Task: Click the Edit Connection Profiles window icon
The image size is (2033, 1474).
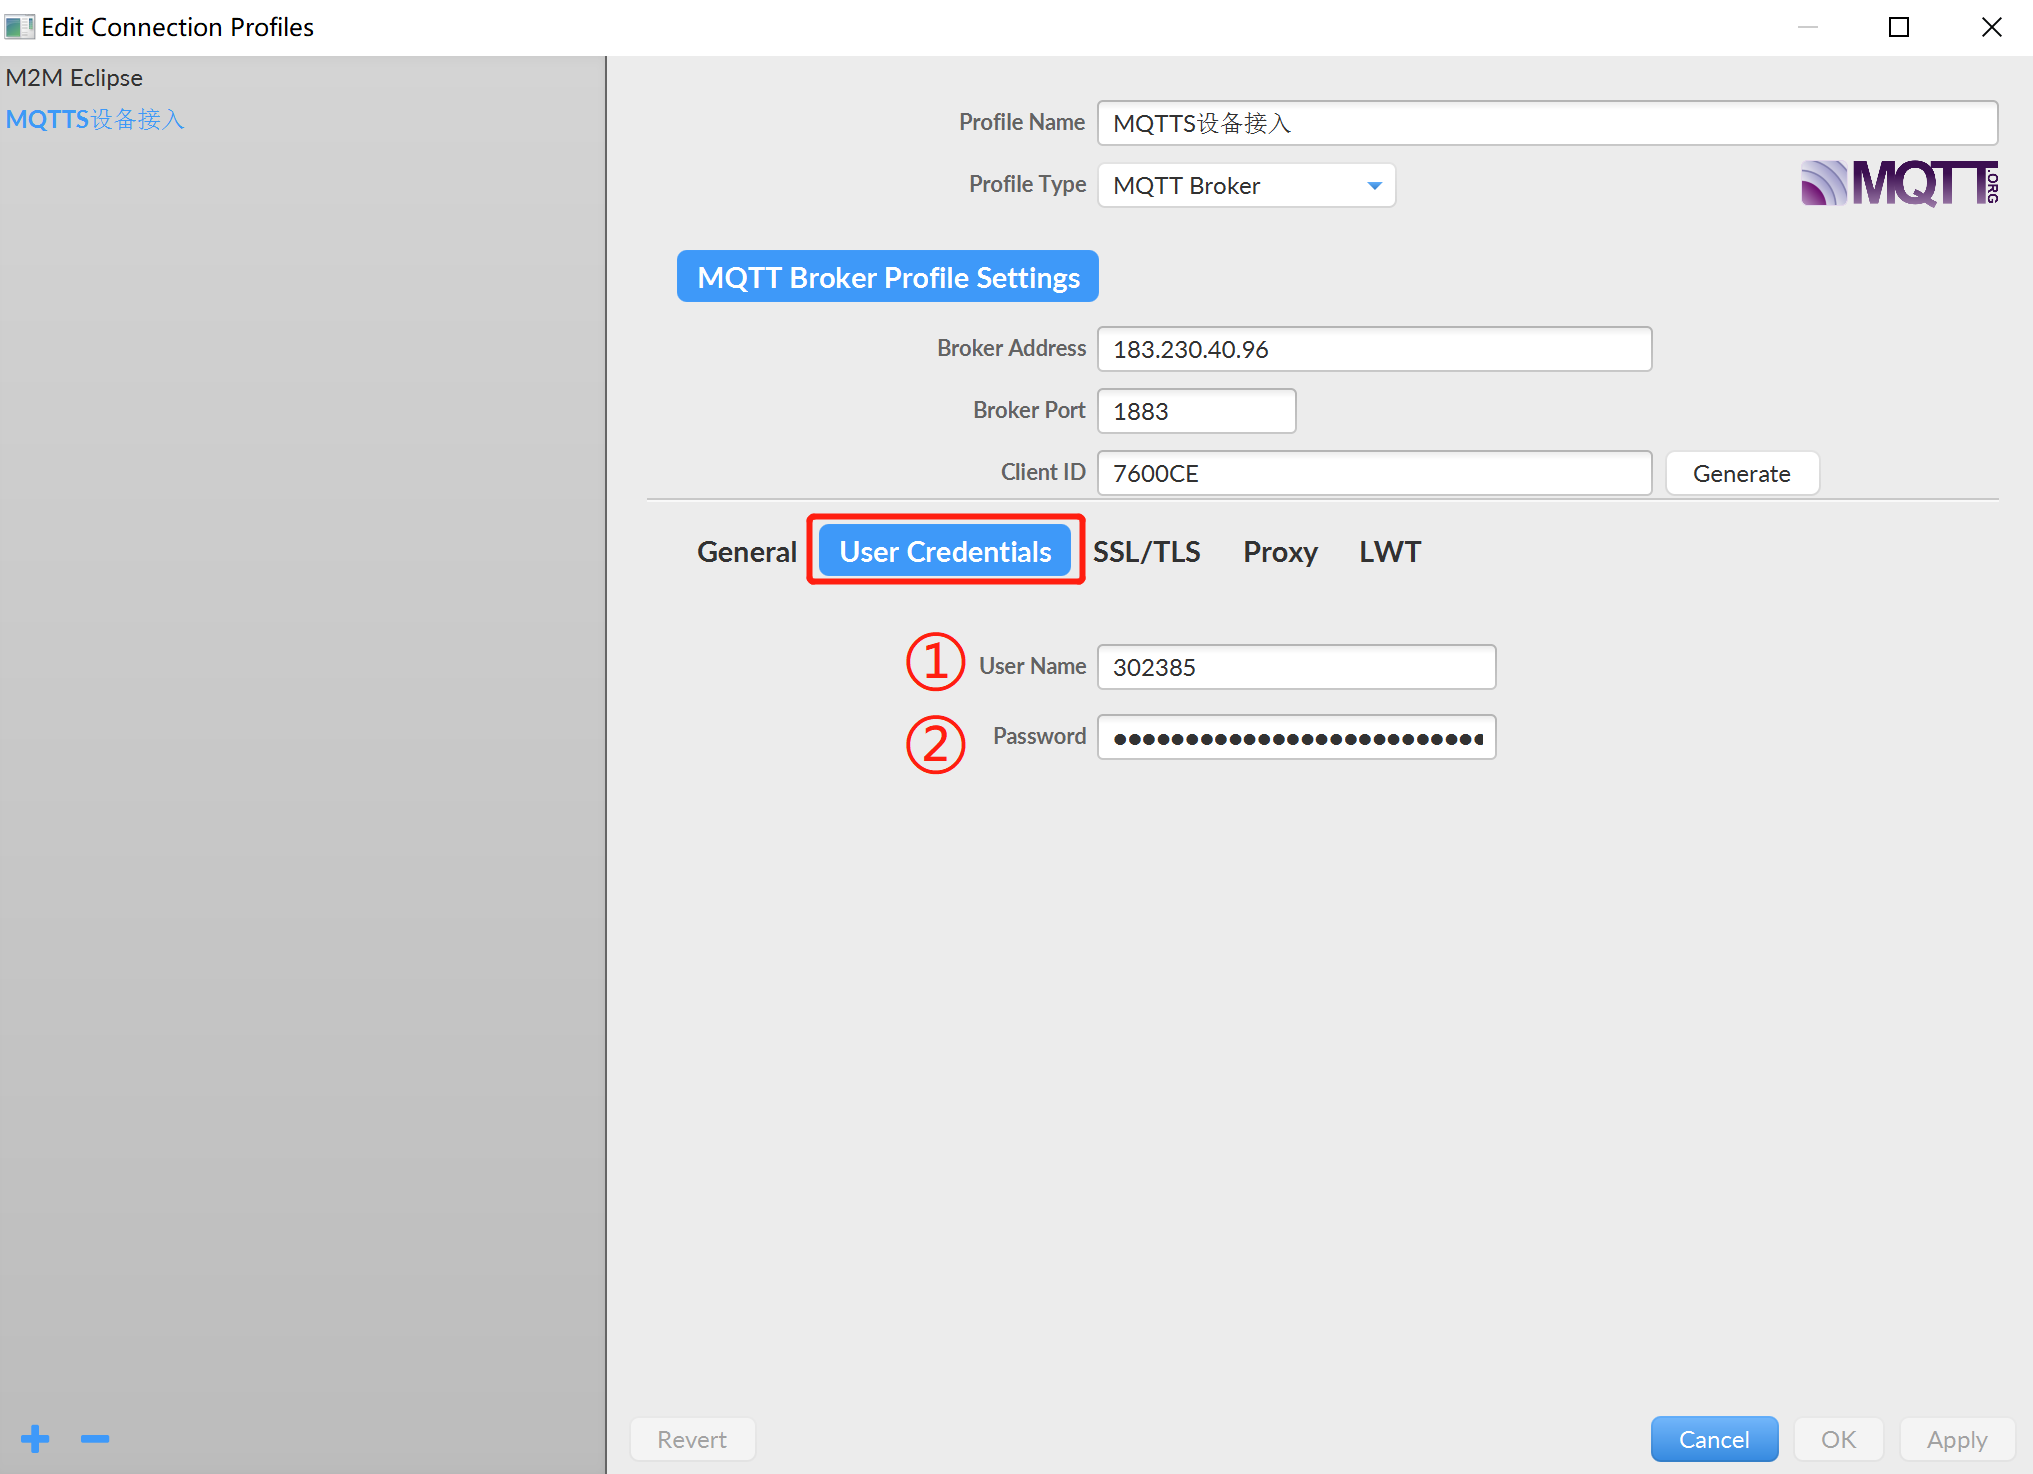Action: 20,26
